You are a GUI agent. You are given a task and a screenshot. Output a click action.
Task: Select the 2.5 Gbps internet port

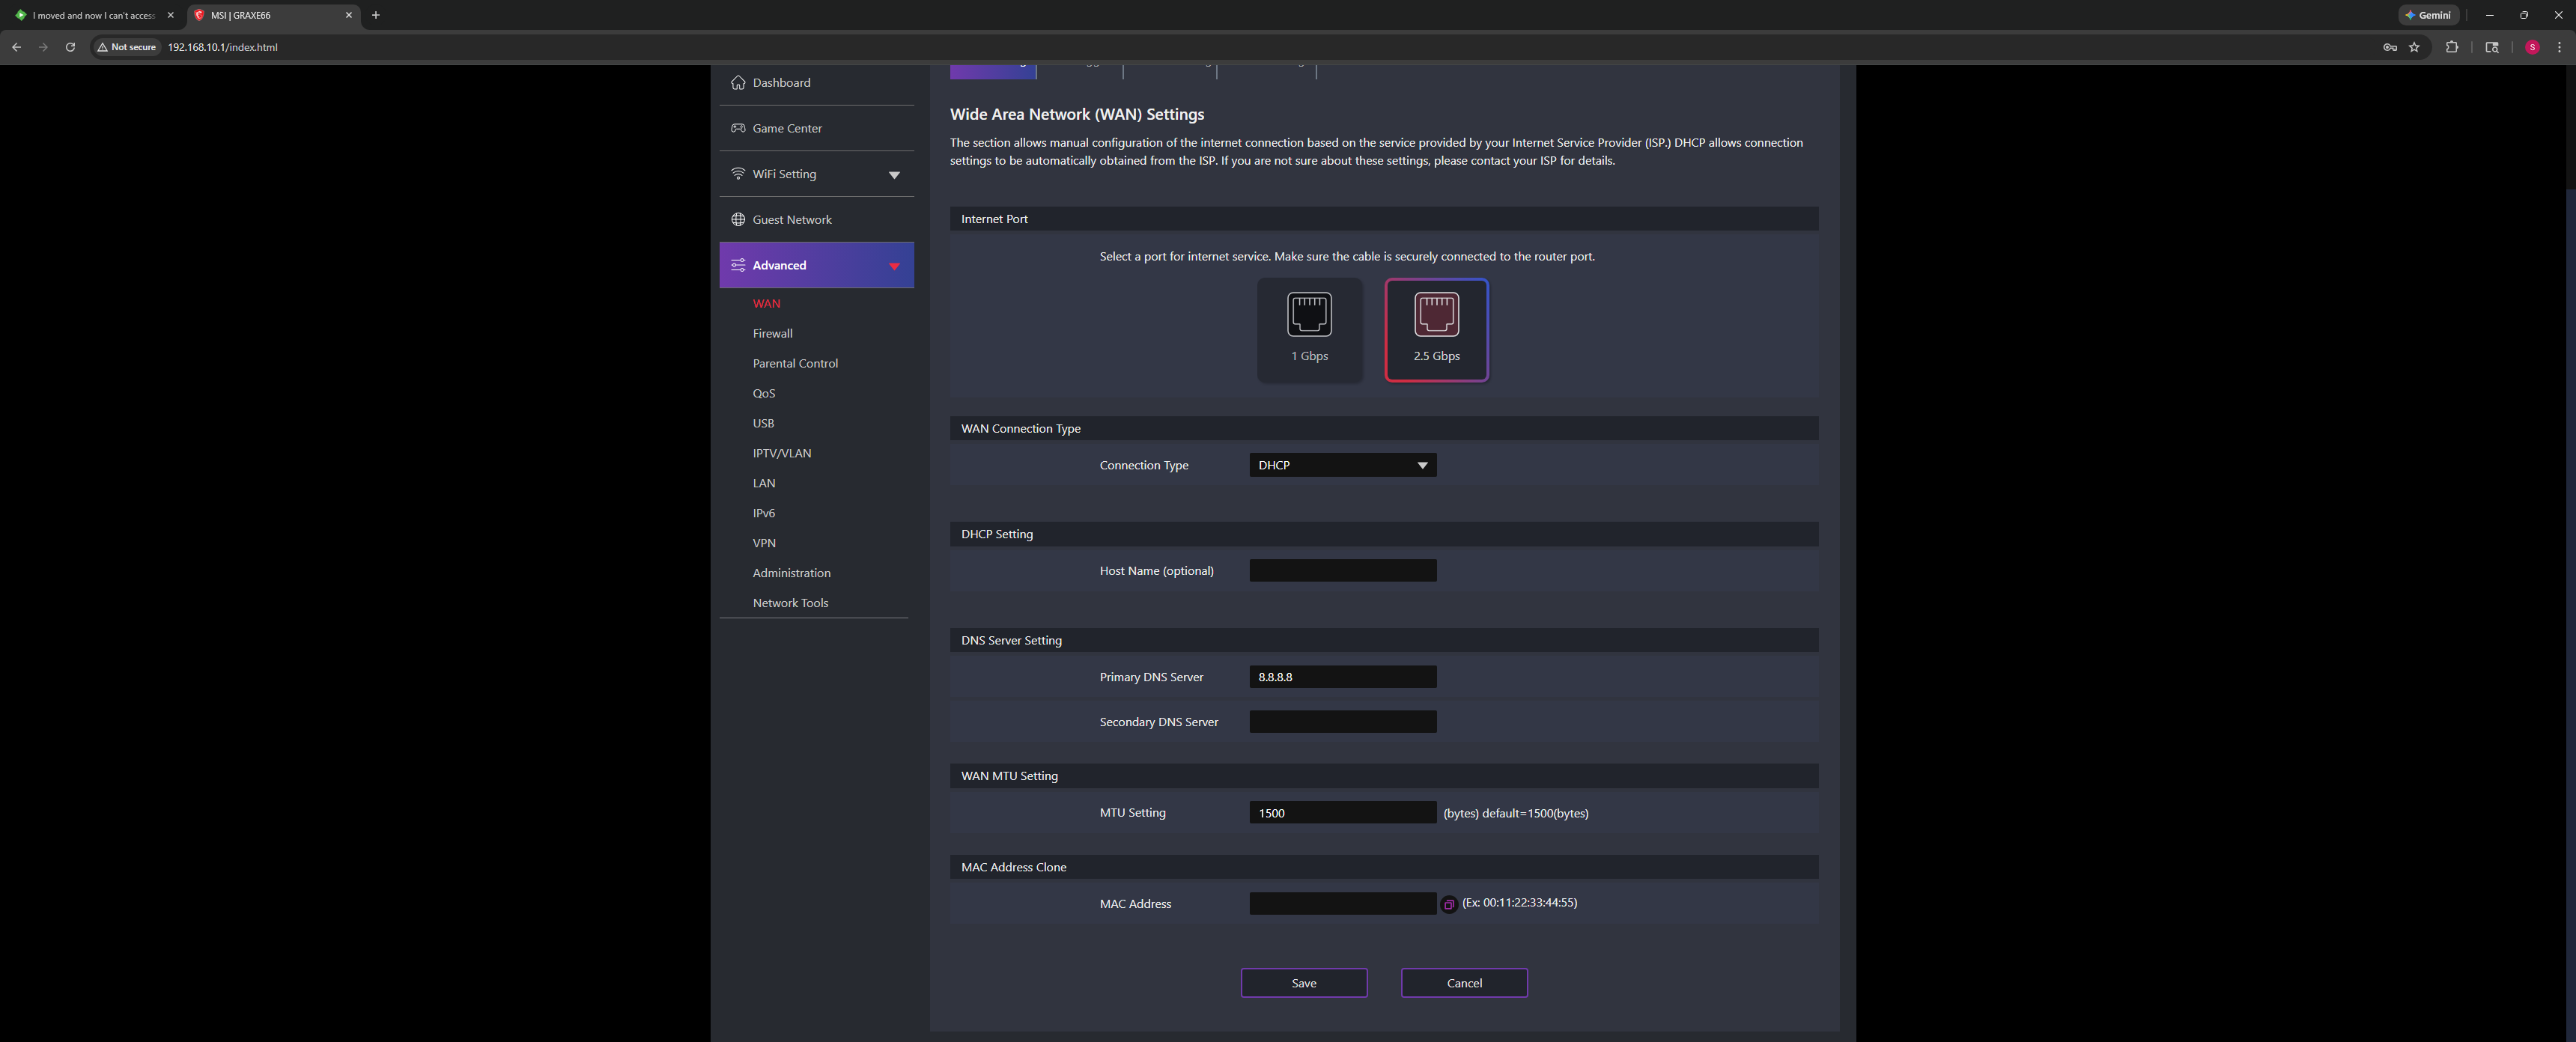coord(1436,329)
